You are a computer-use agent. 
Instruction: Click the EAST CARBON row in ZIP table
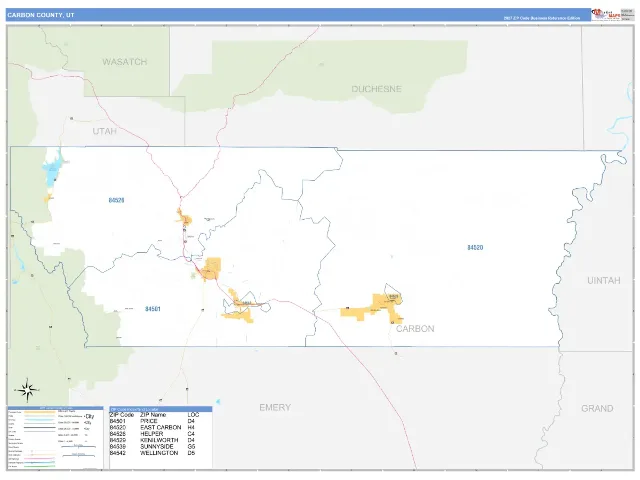(154, 427)
